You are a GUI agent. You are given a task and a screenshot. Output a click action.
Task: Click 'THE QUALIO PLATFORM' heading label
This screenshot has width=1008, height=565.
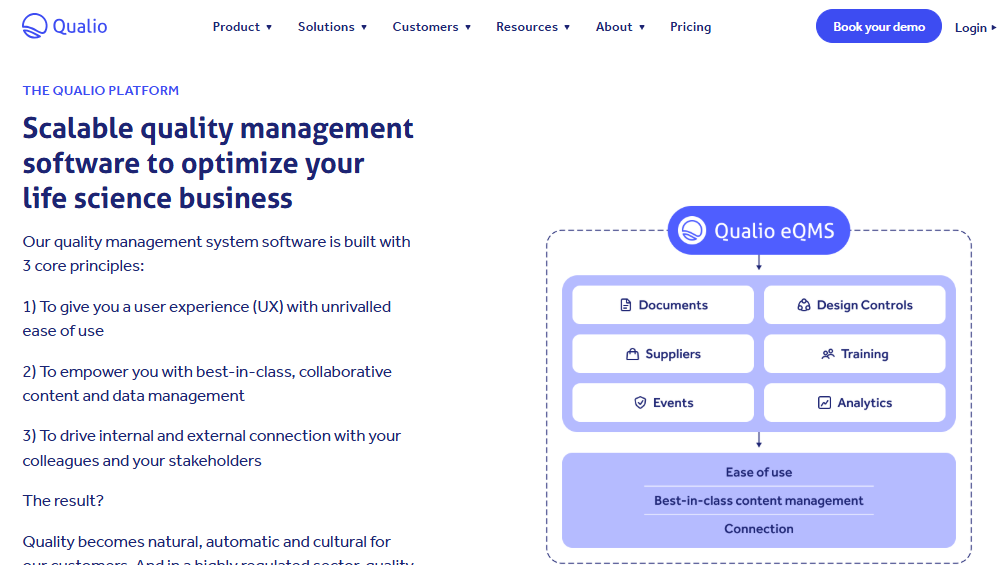(101, 91)
